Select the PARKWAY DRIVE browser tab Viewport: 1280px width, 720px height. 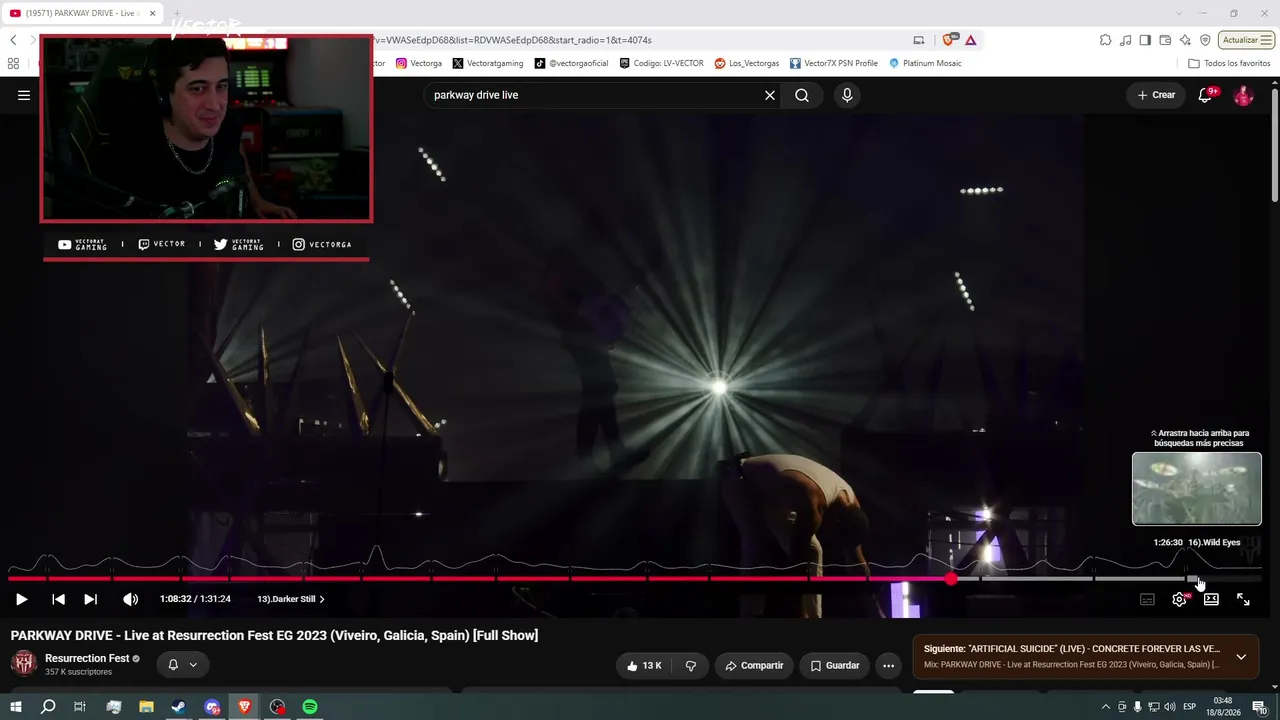[x=83, y=13]
